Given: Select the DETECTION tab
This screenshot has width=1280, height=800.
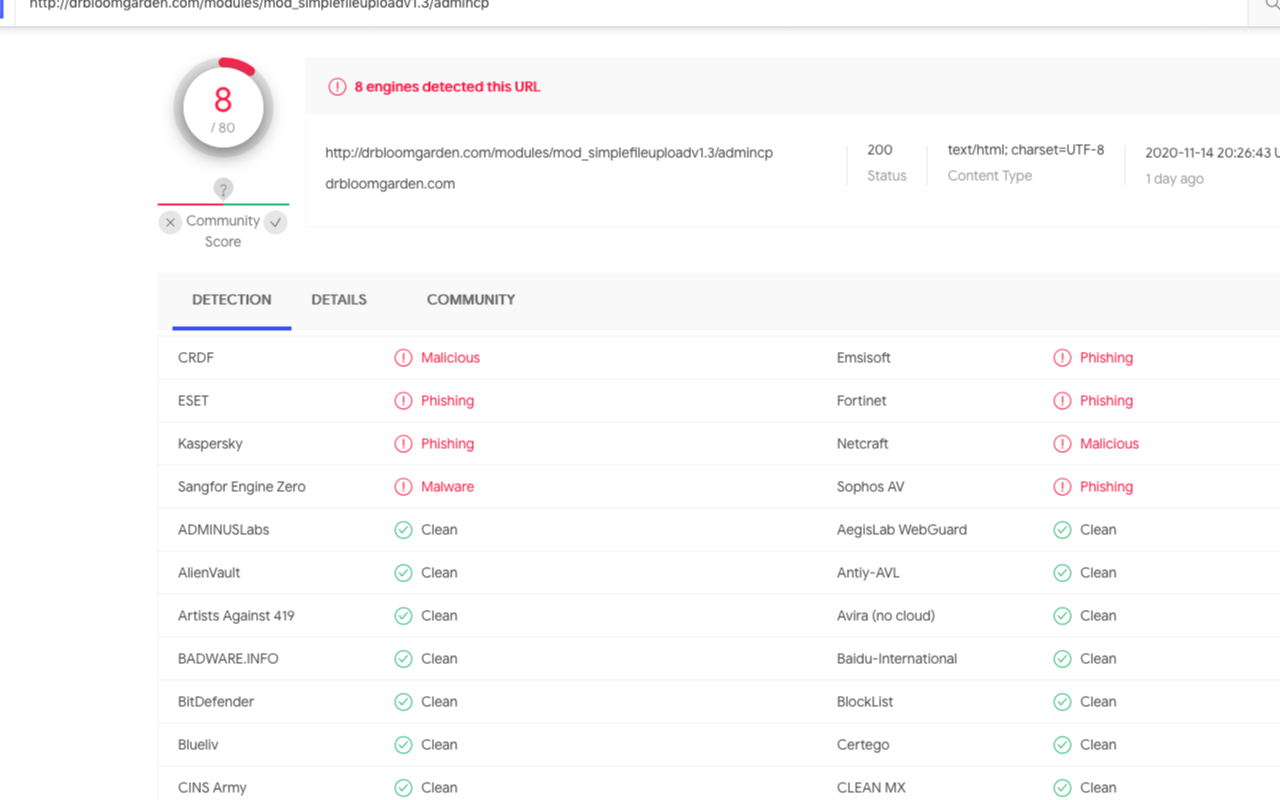Looking at the screenshot, I should (232, 300).
